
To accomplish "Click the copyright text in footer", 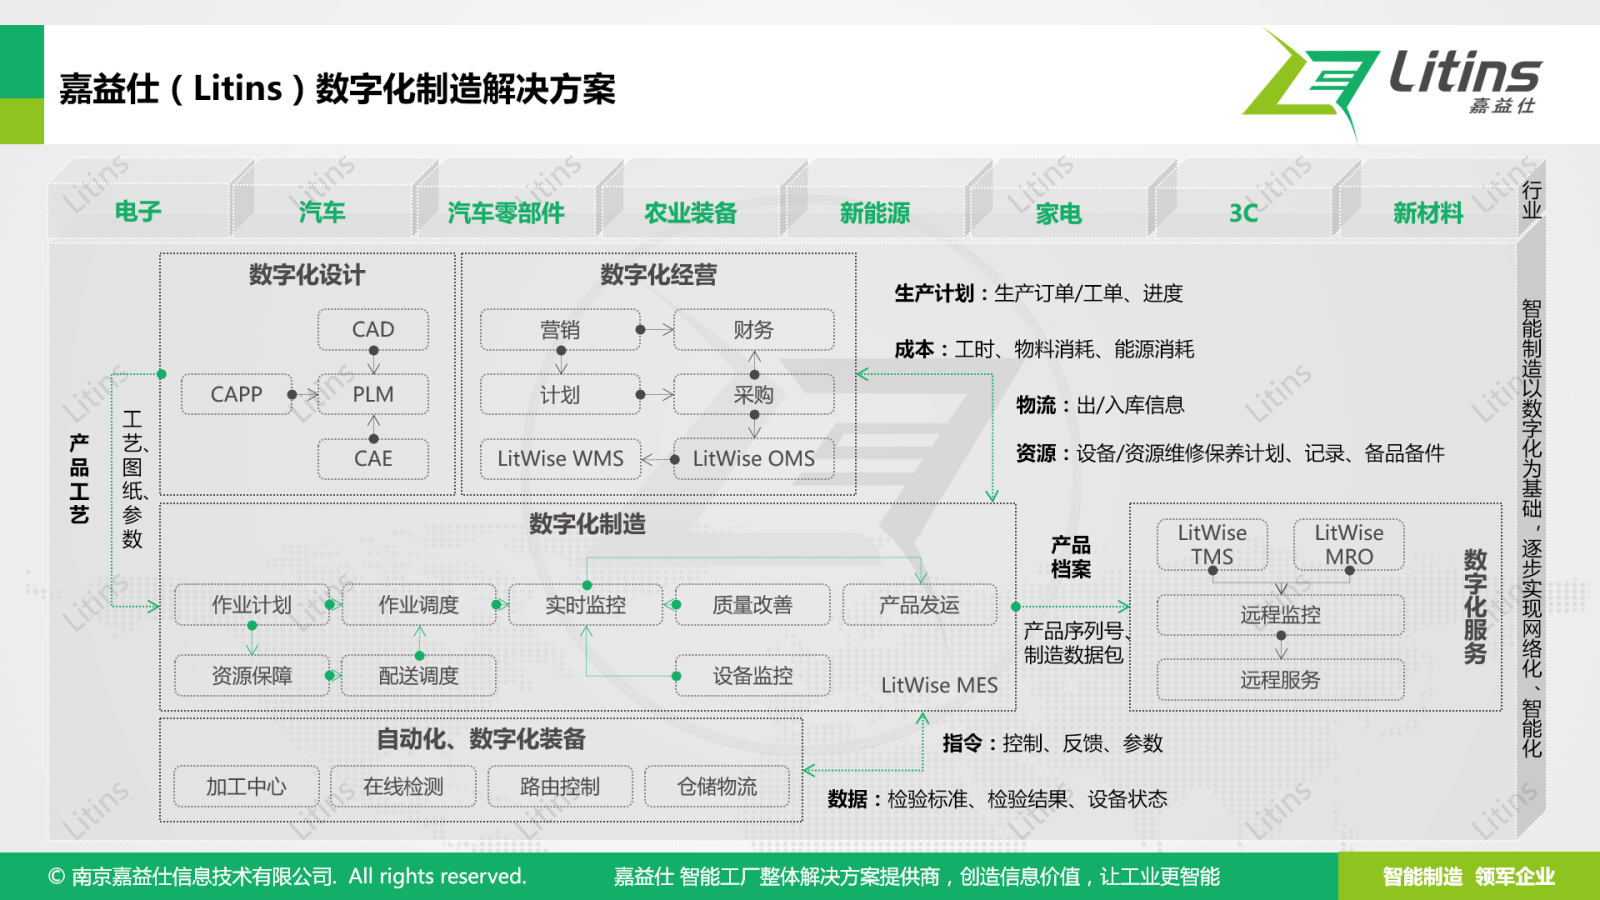I will pos(287,876).
